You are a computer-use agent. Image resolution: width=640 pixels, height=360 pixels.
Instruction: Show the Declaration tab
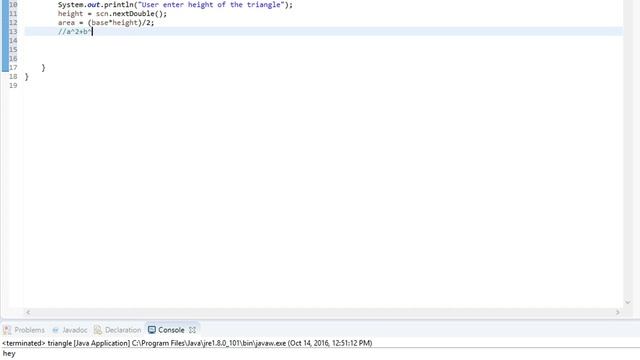point(118,330)
